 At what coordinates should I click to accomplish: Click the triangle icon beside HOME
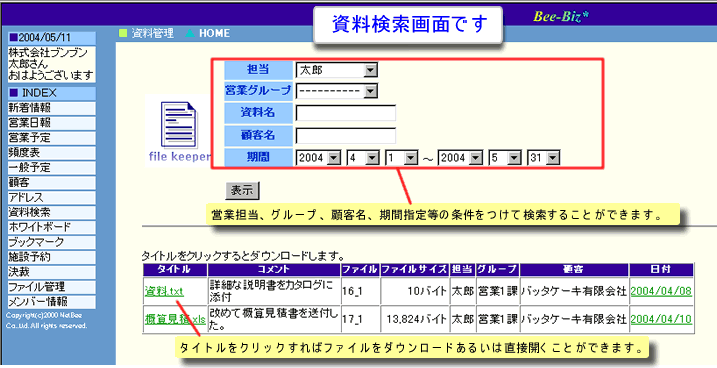(x=190, y=33)
